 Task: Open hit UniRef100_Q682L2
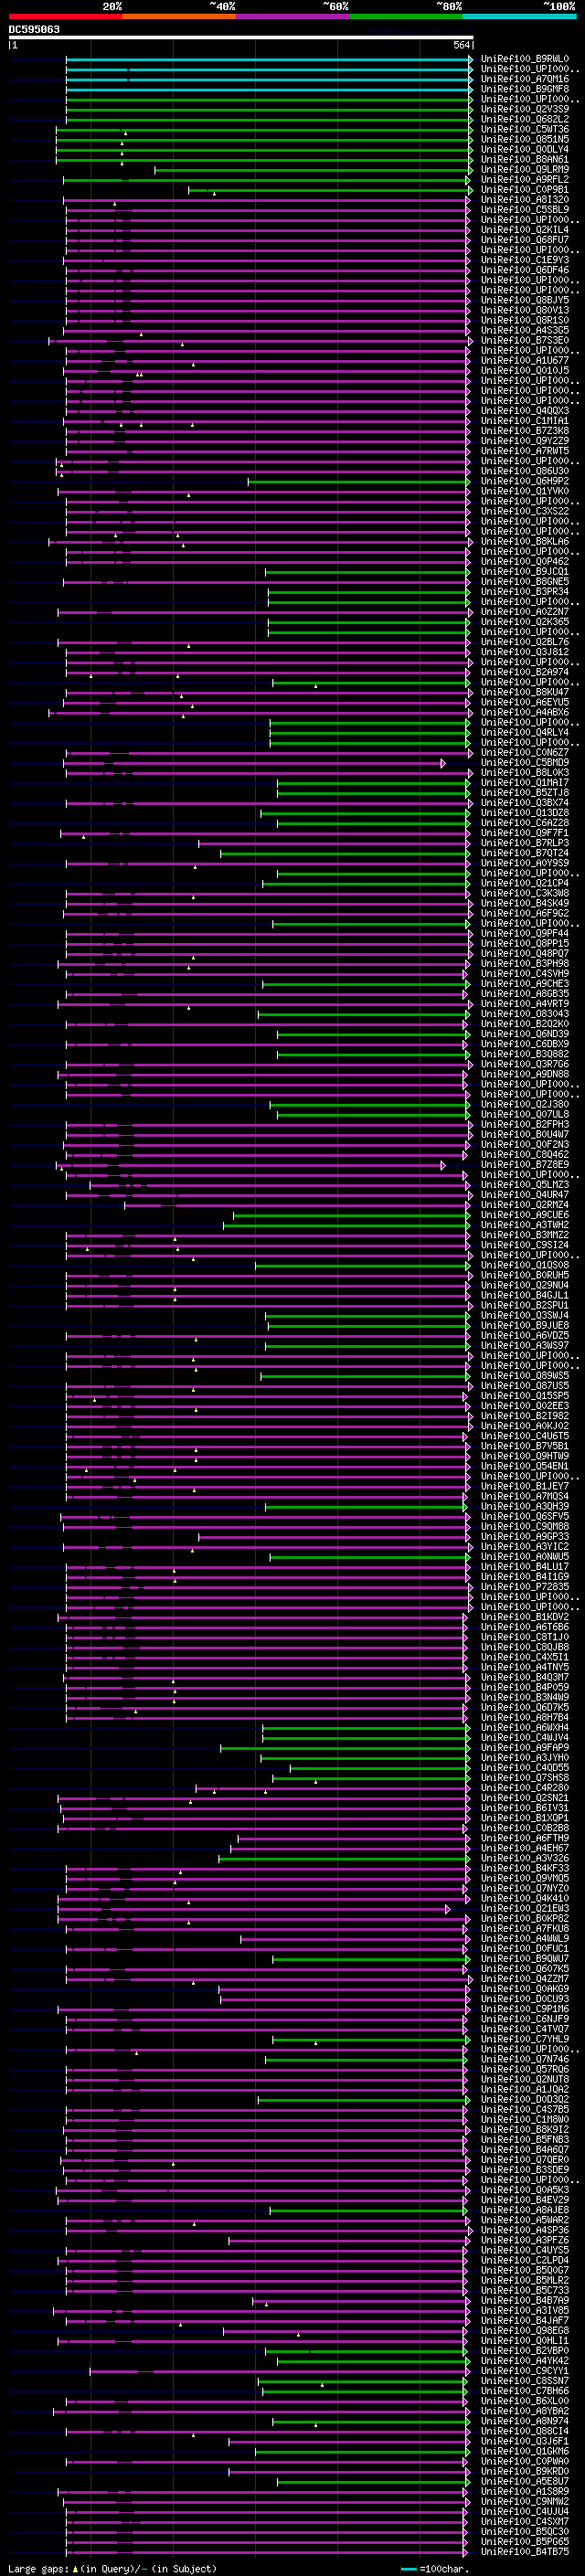click(x=525, y=119)
